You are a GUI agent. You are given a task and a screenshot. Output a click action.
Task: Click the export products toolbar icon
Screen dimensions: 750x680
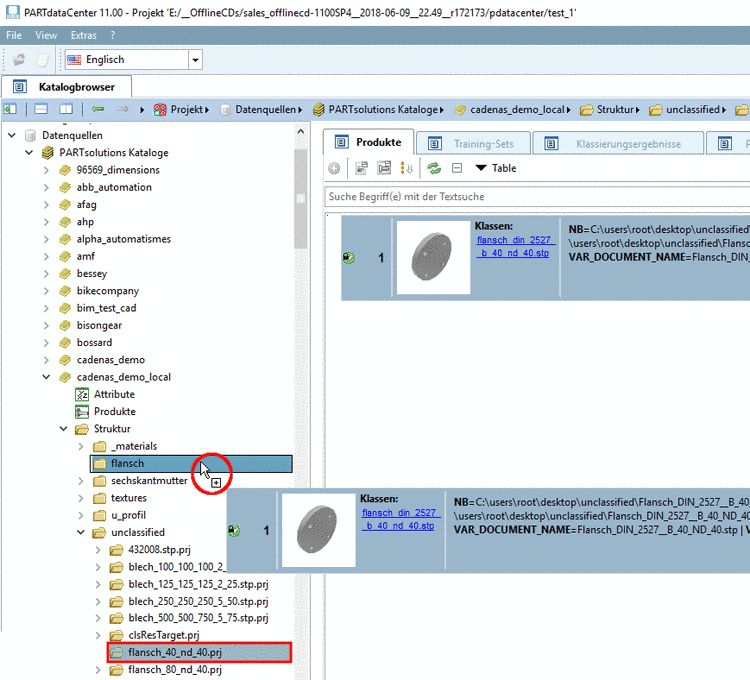pyautogui.click(x=384, y=168)
